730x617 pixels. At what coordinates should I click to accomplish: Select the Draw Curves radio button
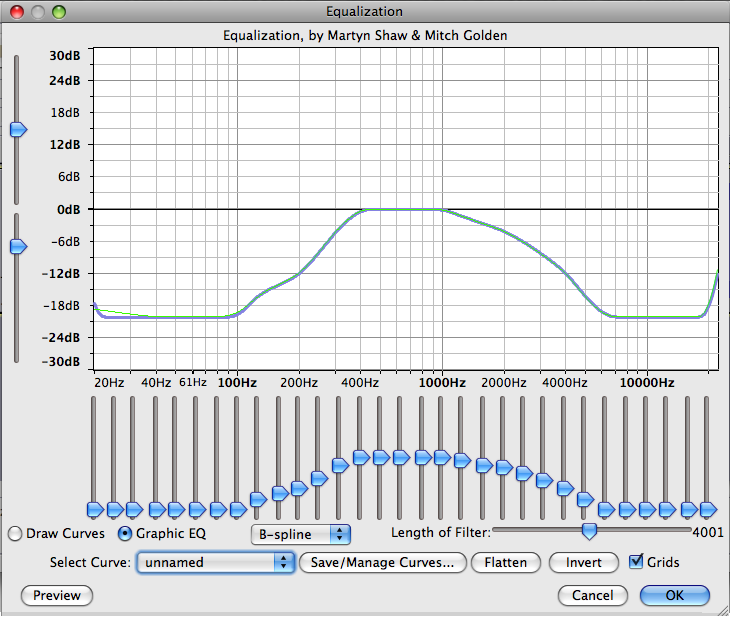coord(15,534)
